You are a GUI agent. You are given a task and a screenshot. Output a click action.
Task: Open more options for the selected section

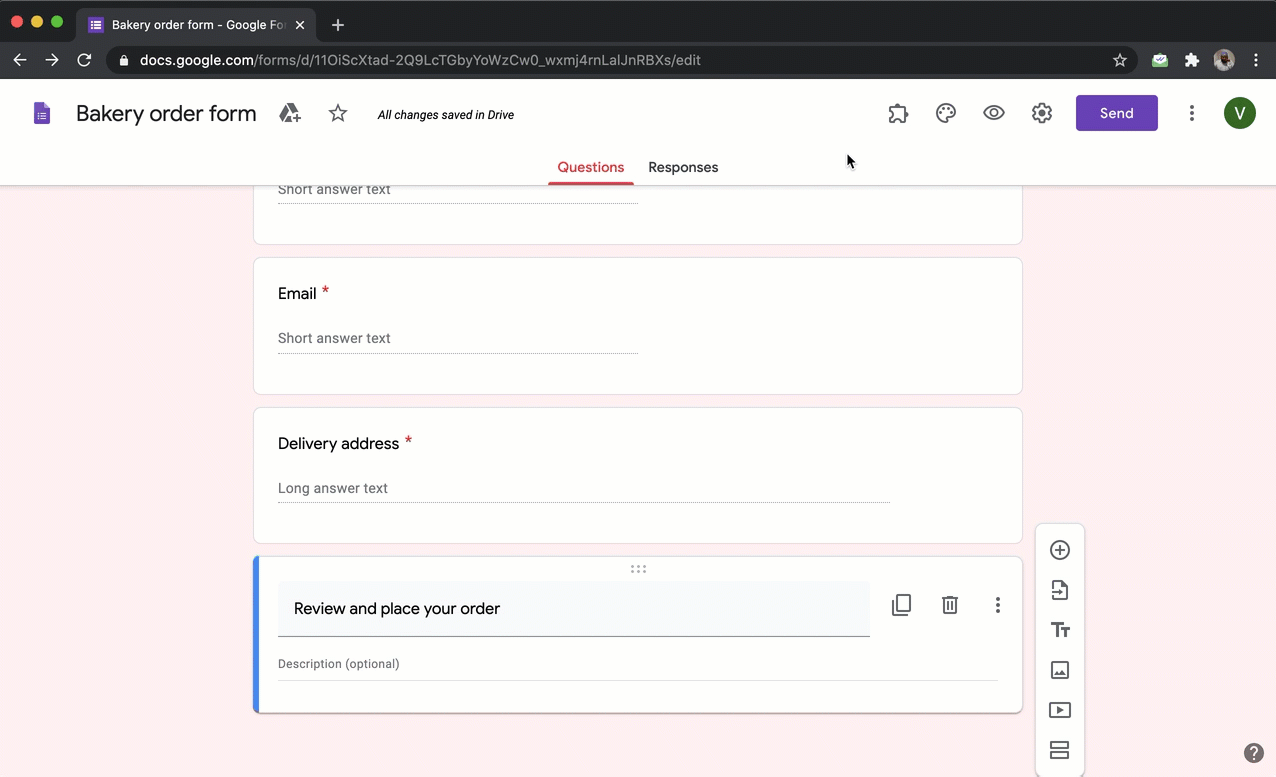997,604
